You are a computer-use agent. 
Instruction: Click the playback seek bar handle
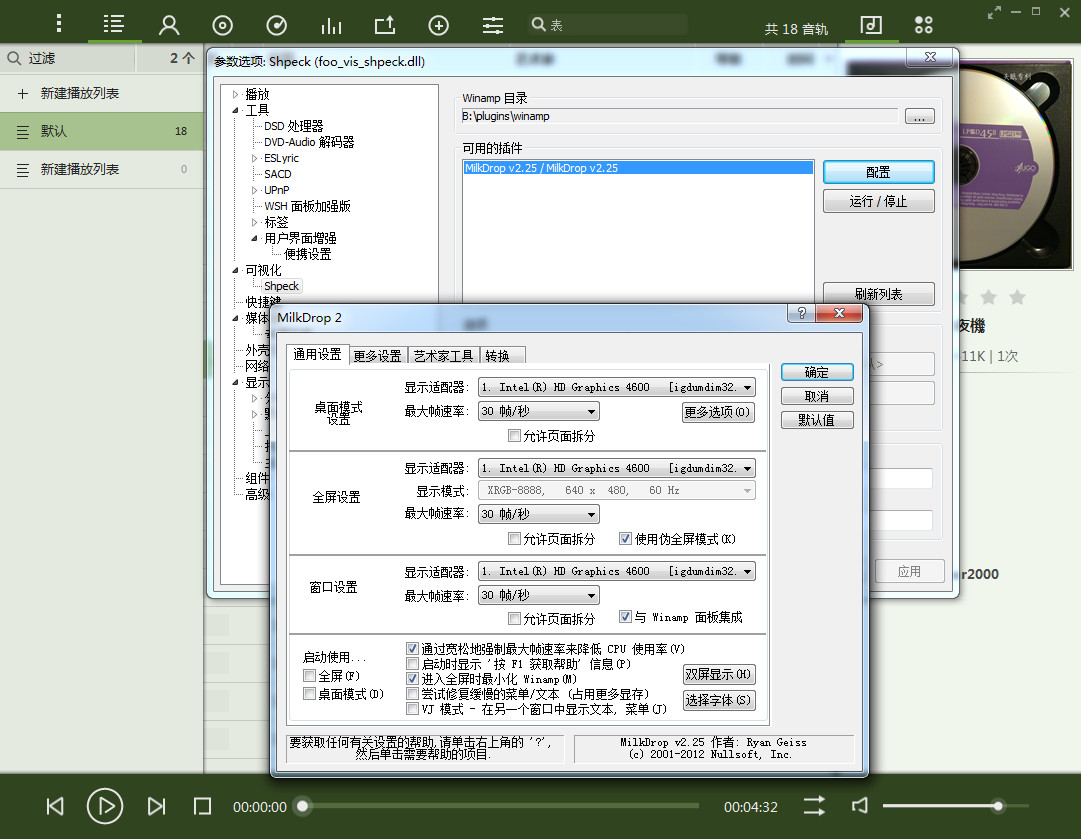click(x=303, y=805)
